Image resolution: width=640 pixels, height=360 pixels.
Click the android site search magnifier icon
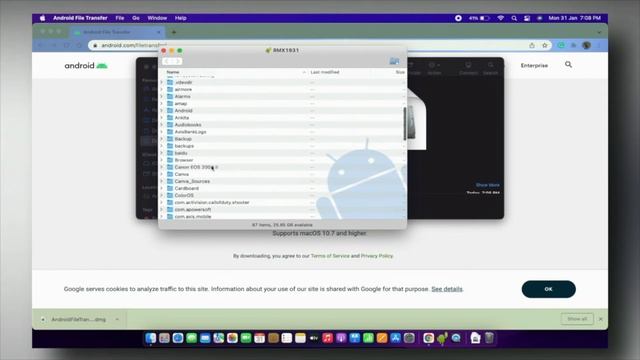click(568, 64)
